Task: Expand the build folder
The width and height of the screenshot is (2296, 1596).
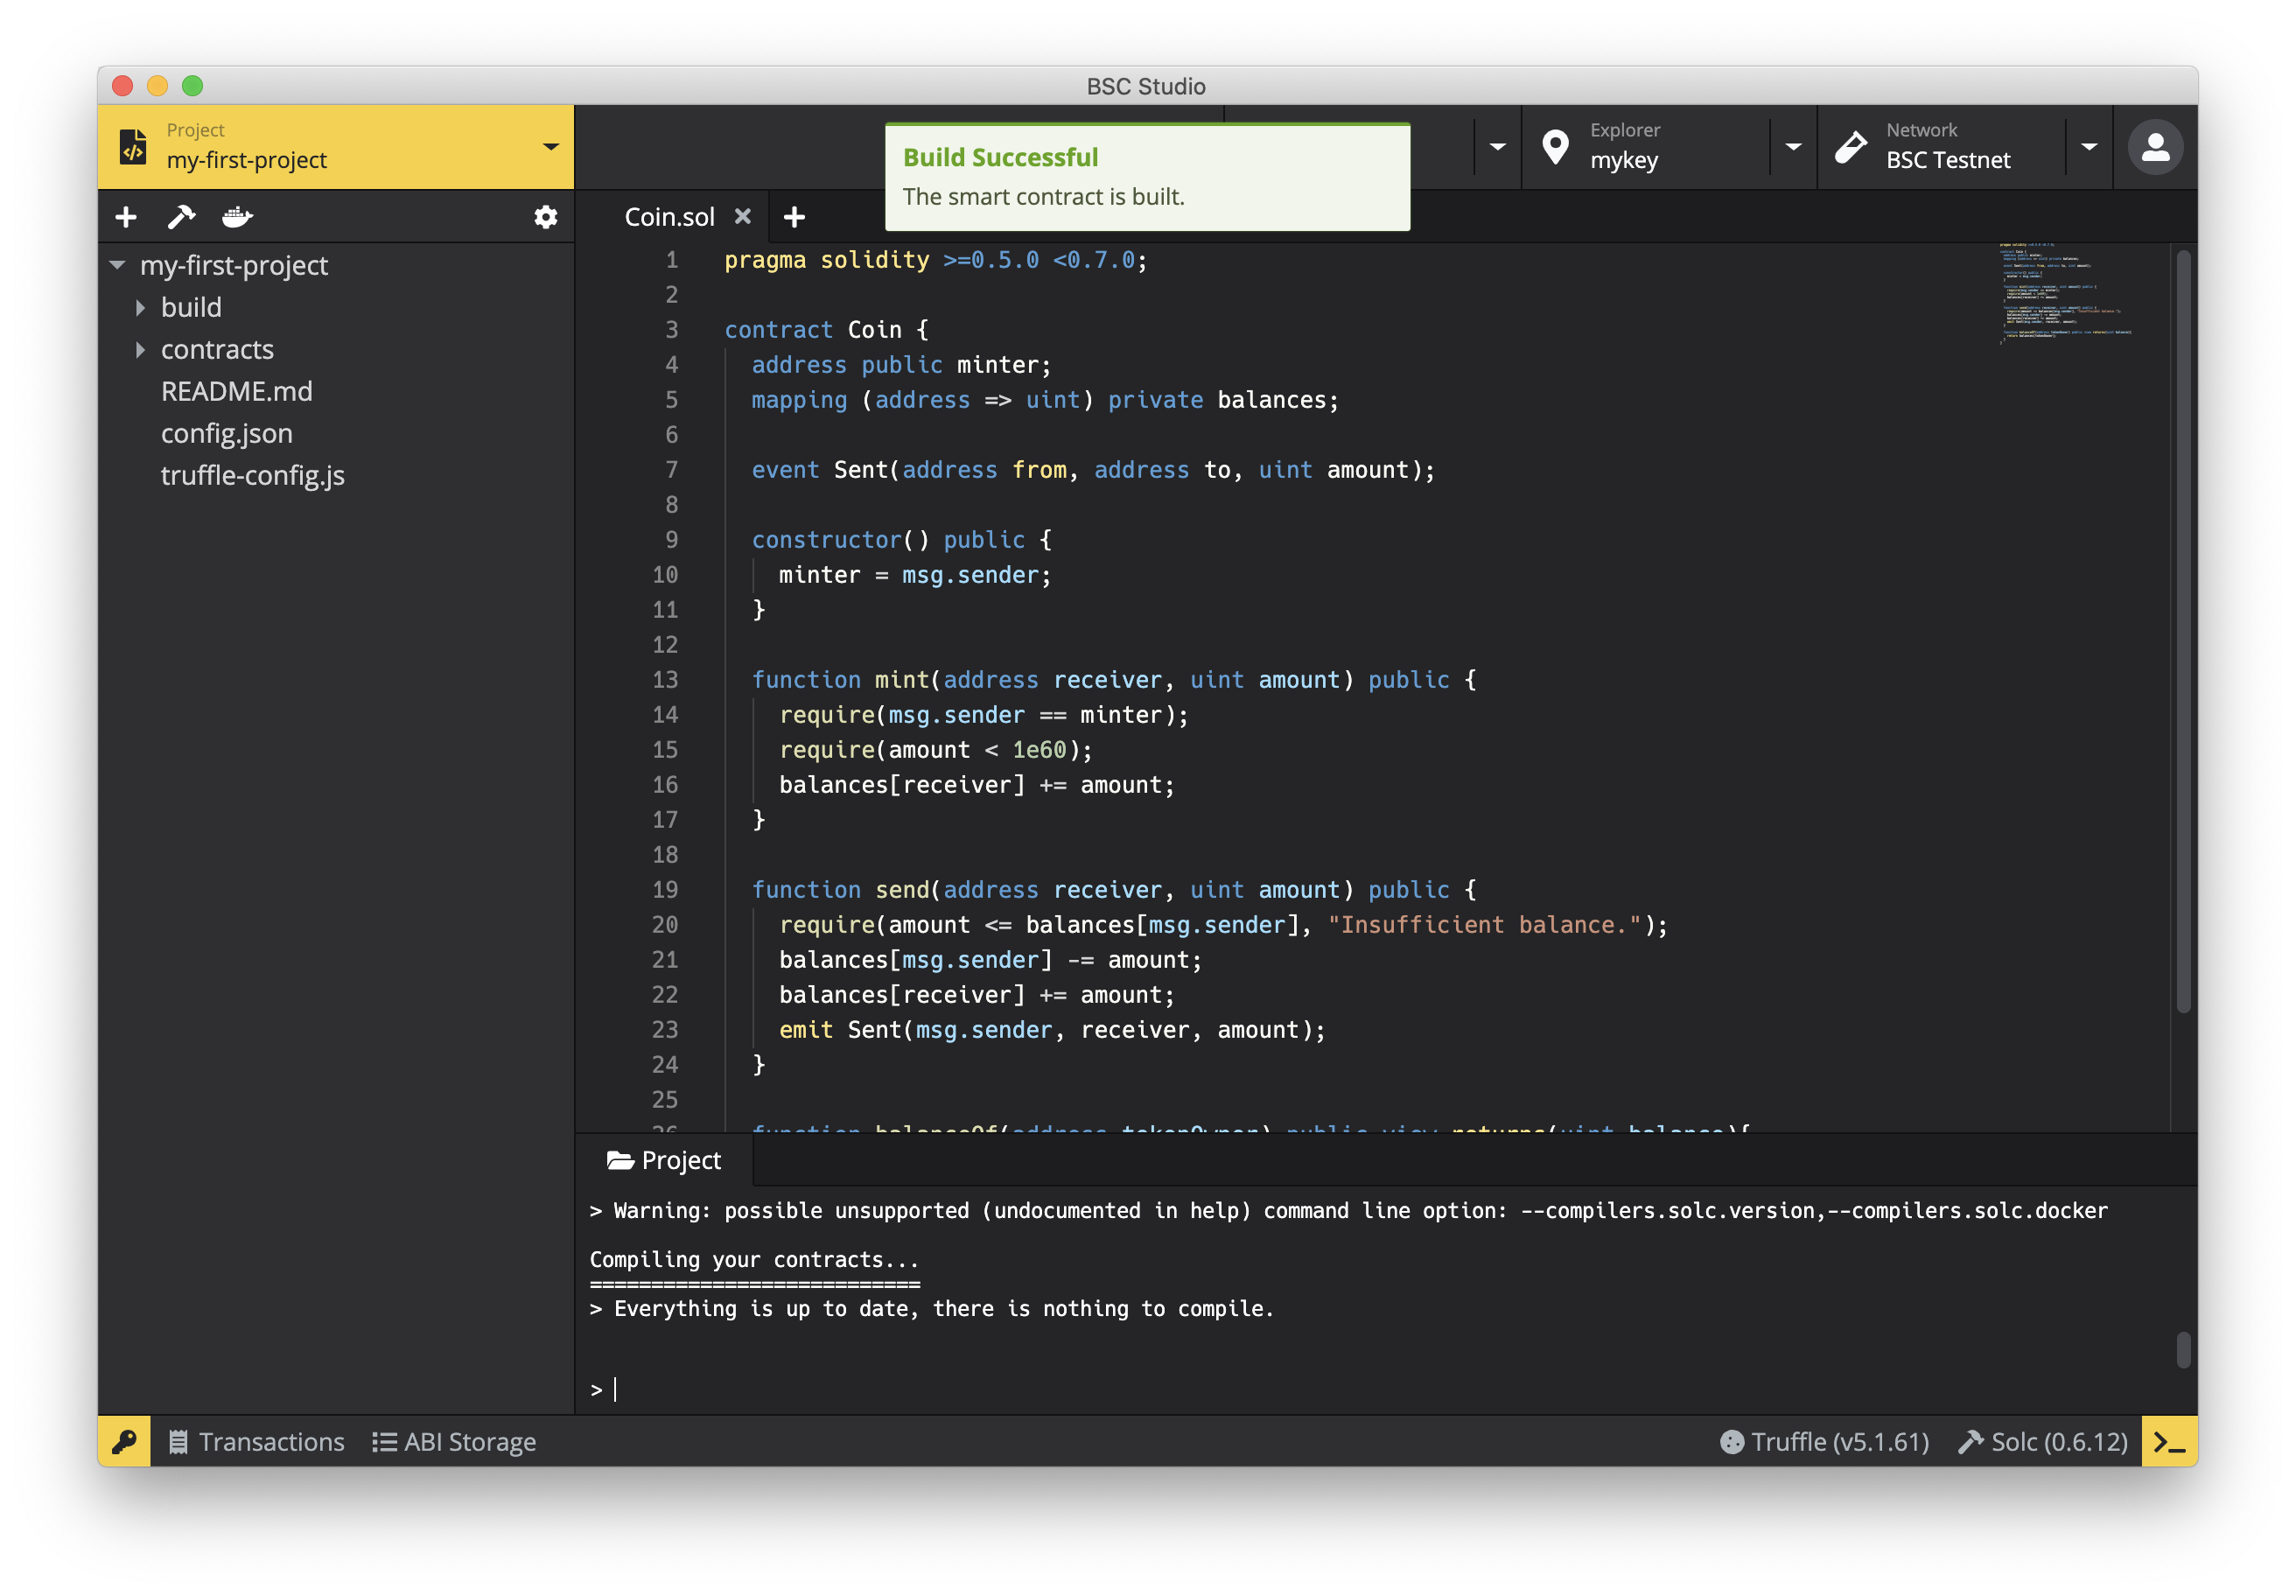Action: tap(141, 308)
